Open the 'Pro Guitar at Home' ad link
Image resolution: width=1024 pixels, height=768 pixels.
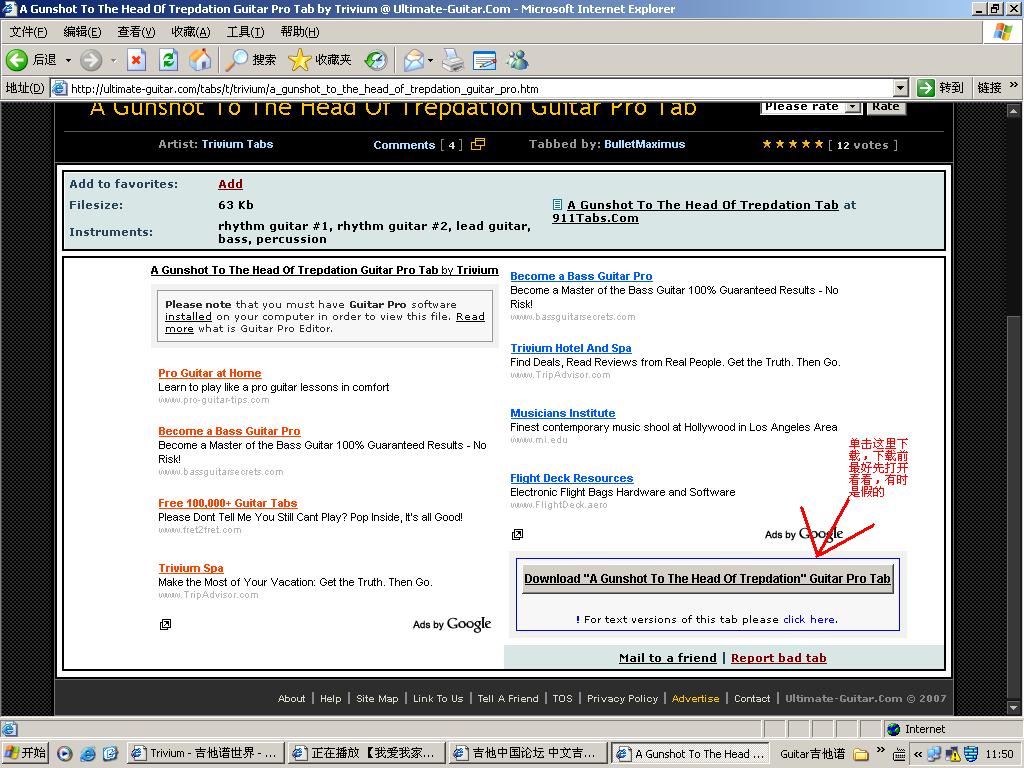click(210, 373)
